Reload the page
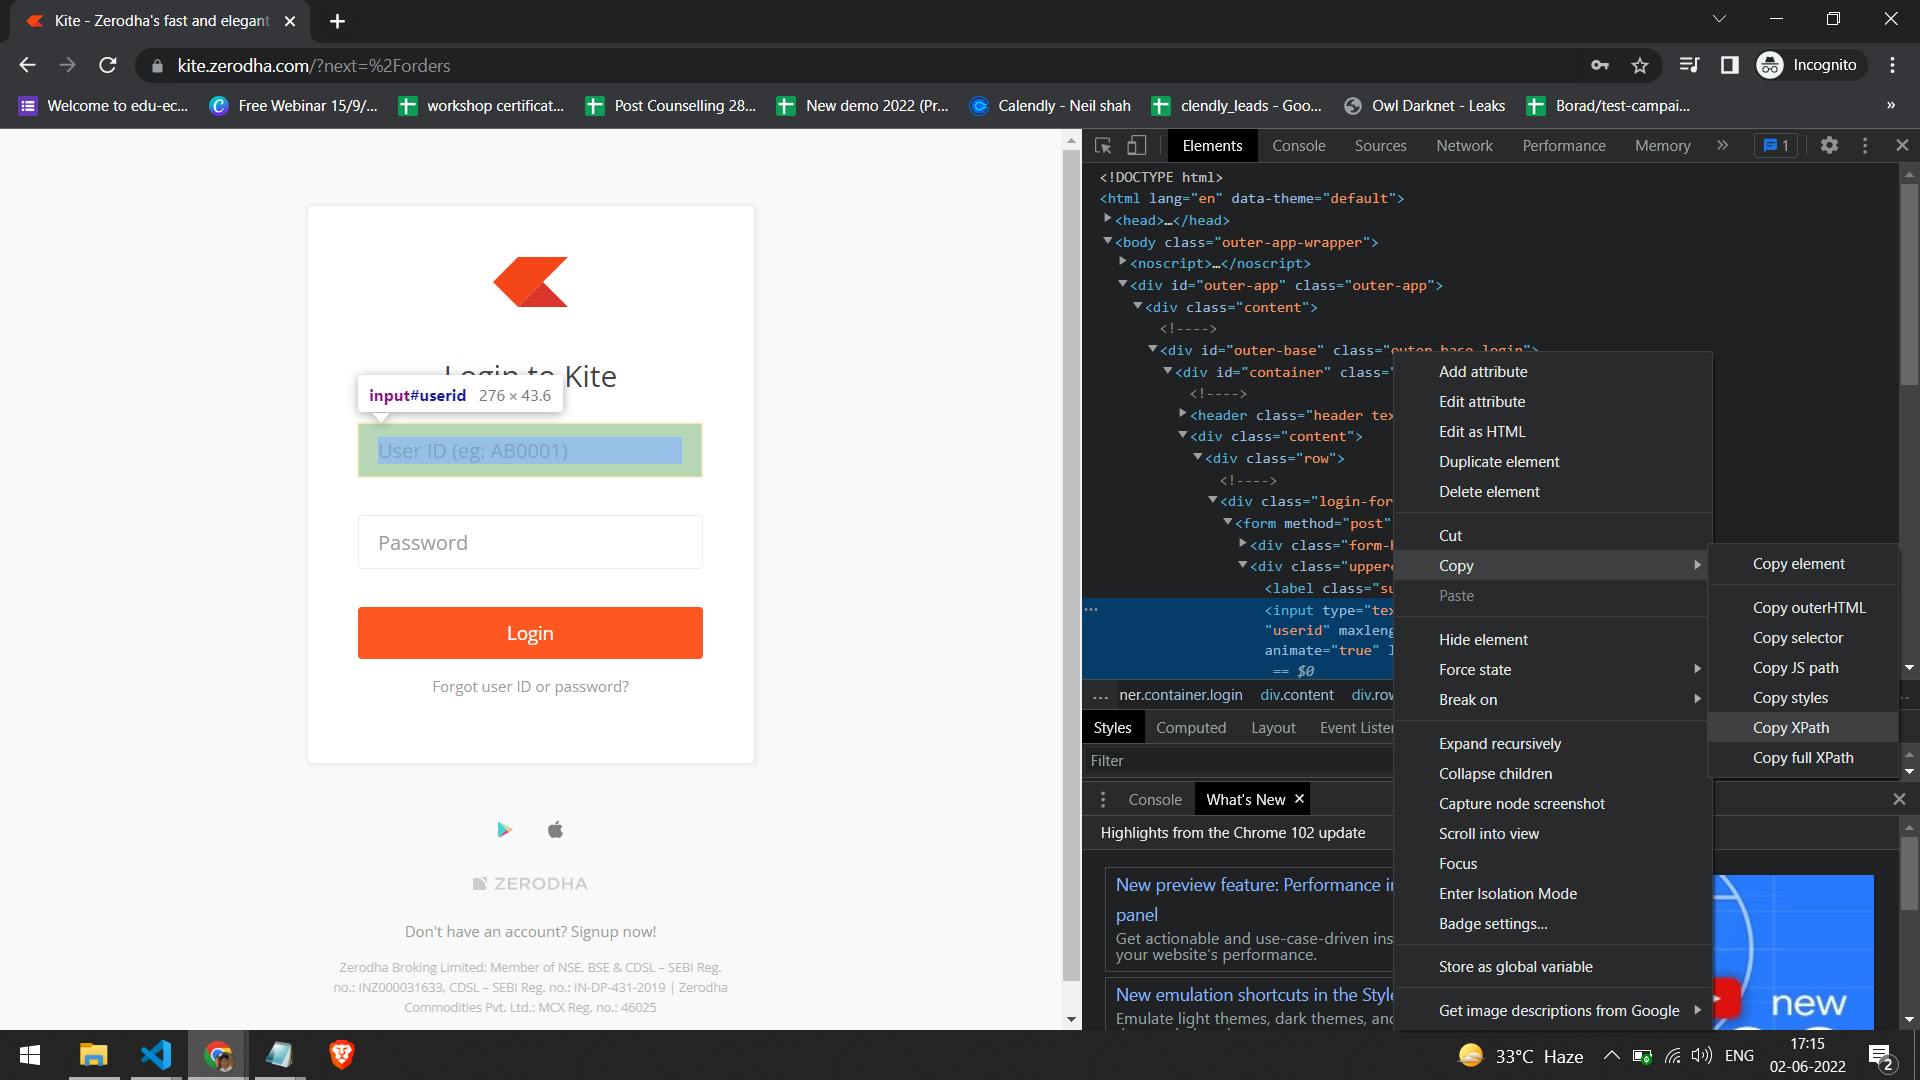This screenshot has height=1080, width=1920. (x=108, y=65)
